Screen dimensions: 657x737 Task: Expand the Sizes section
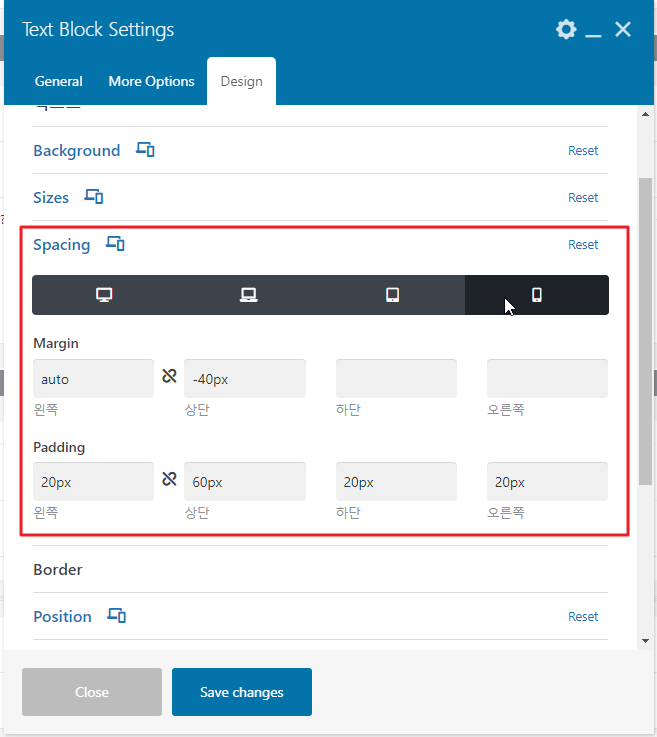point(51,197)
